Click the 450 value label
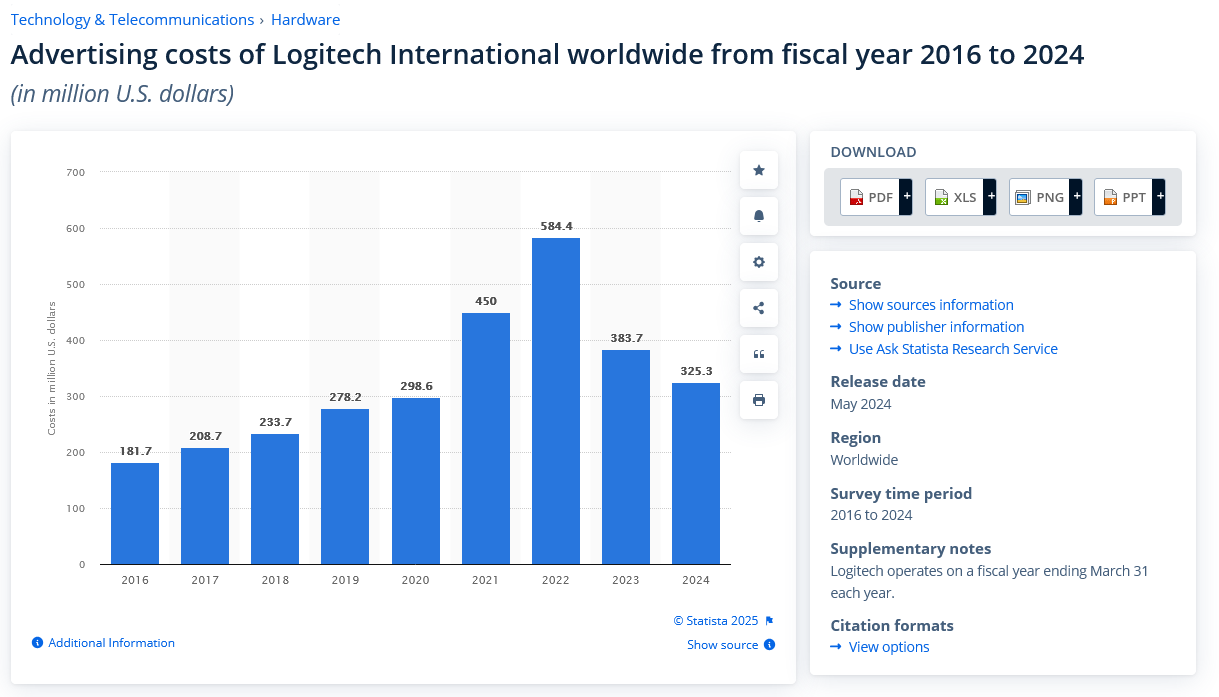The image size is (1219, 697). [486, 301]
